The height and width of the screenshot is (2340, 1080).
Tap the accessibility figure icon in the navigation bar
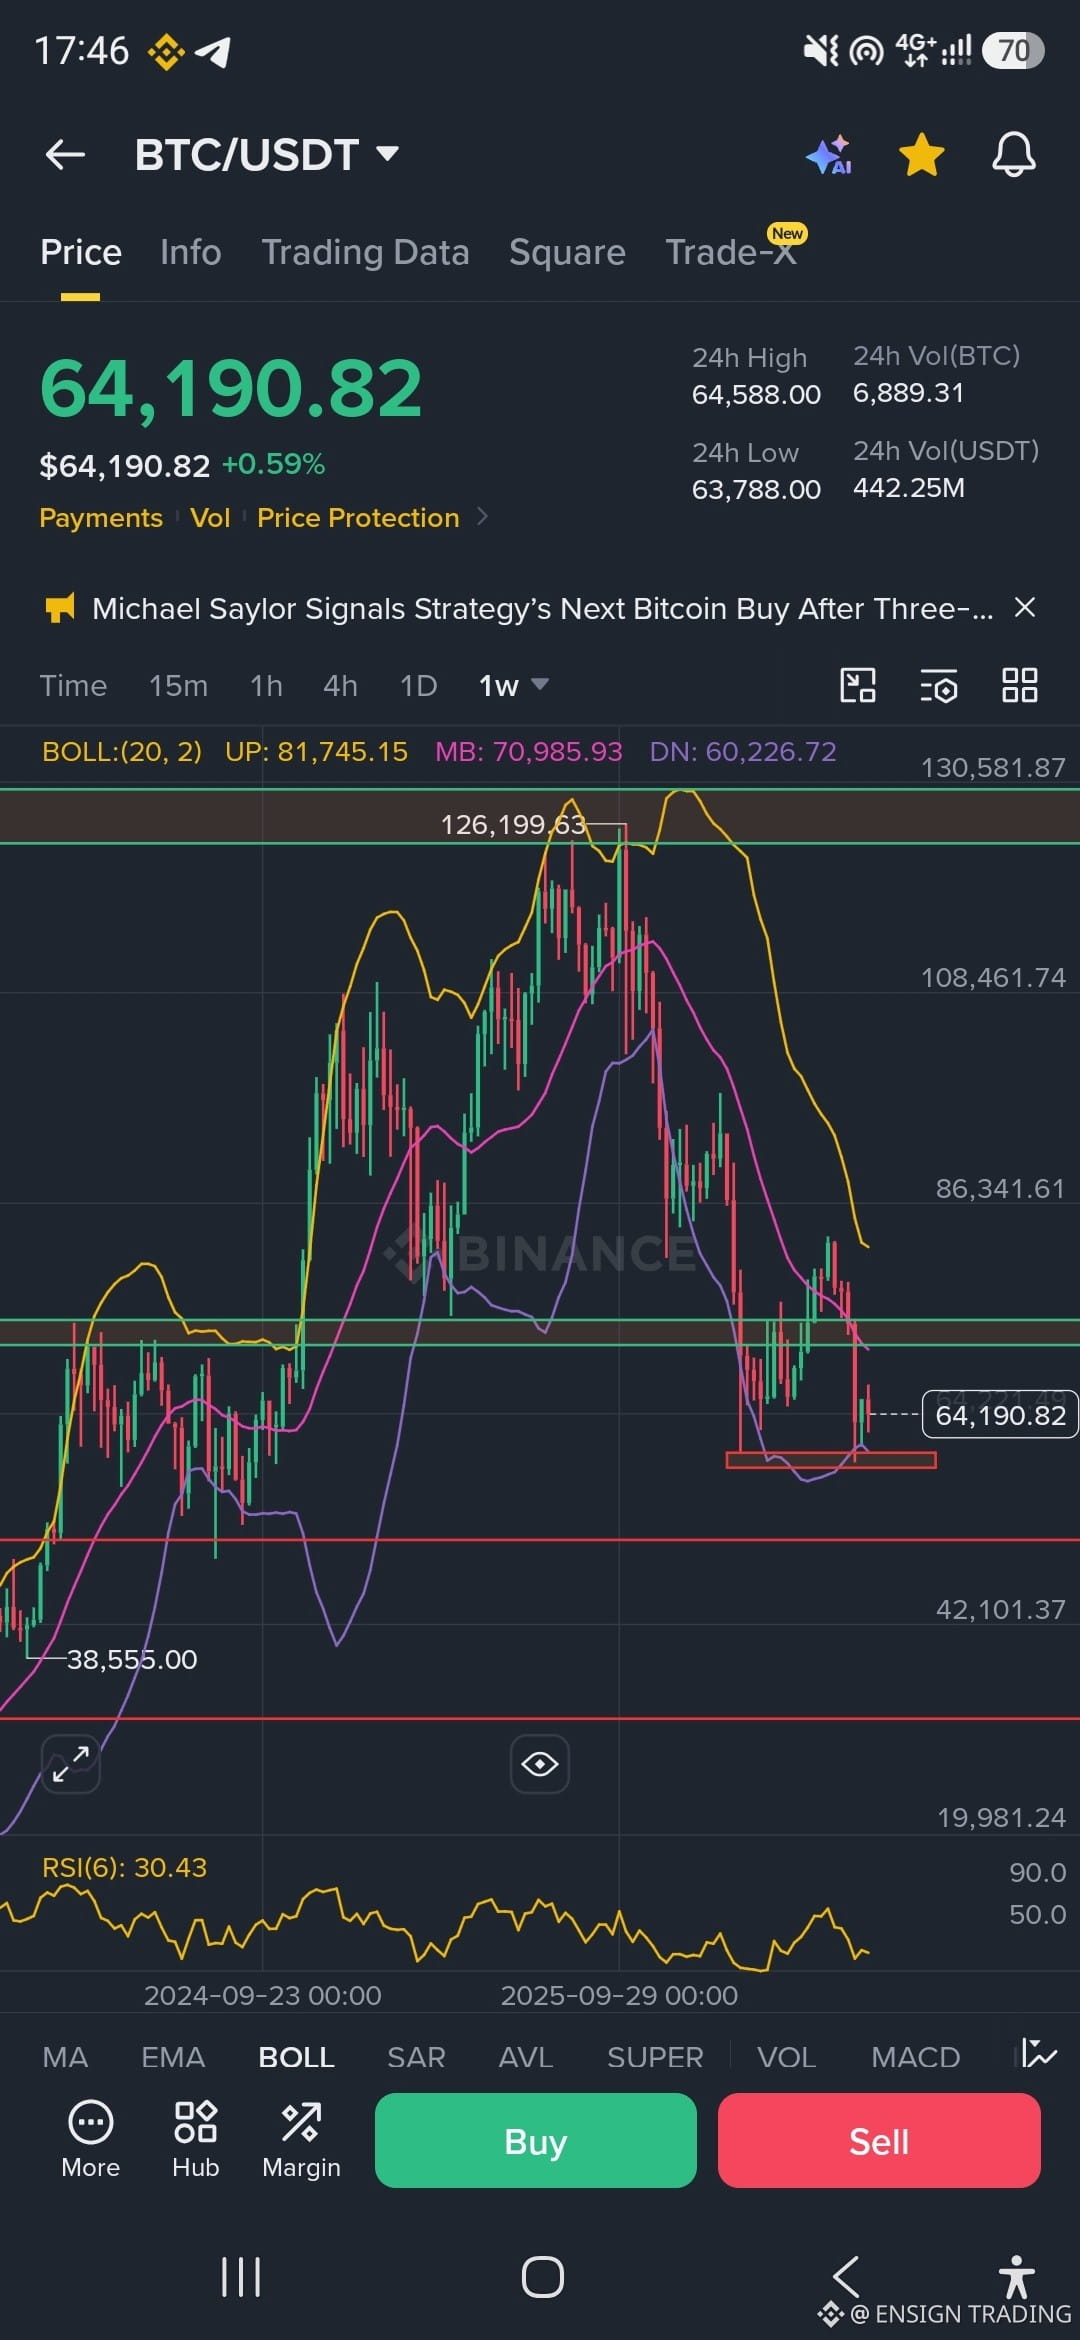(x=1016, y=2277)
